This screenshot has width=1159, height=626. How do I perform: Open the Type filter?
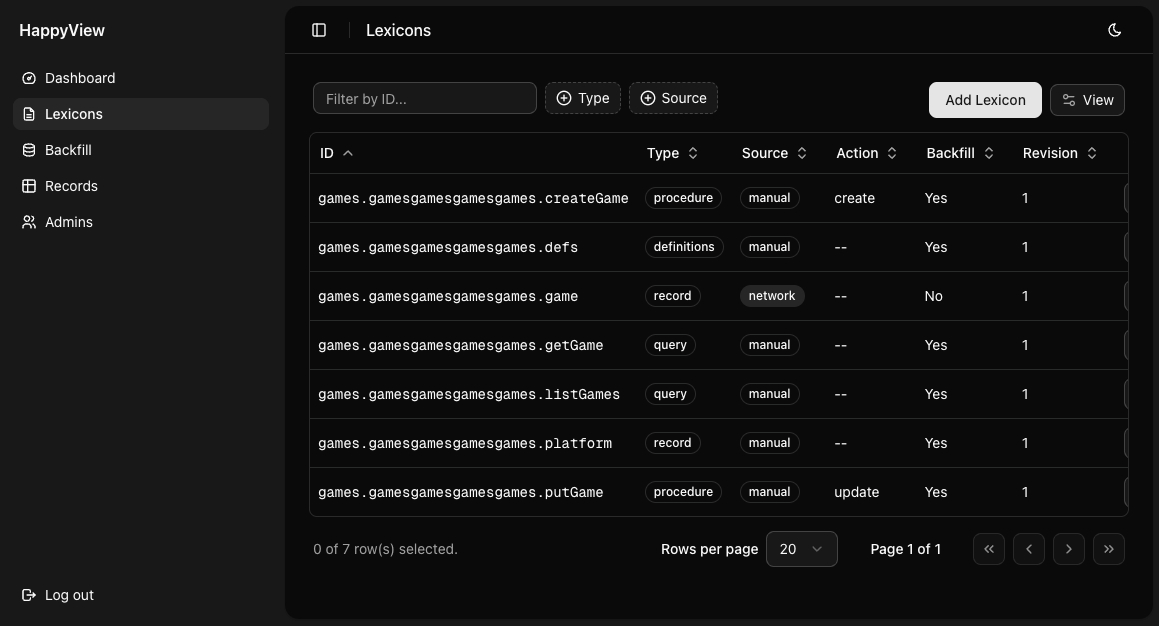pos(582,98)
